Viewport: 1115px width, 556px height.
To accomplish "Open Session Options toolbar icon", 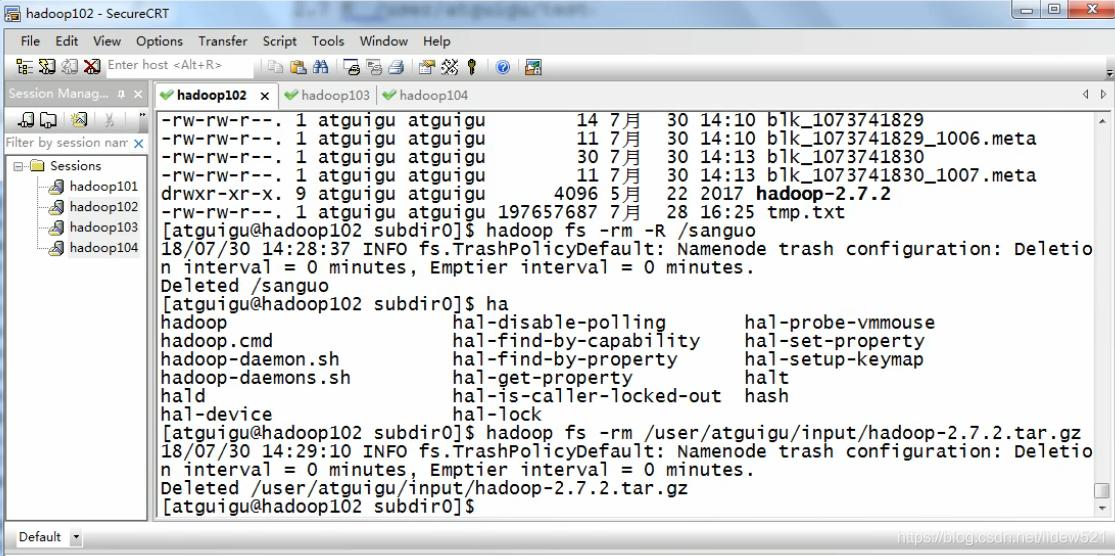I will coord(427,67).
